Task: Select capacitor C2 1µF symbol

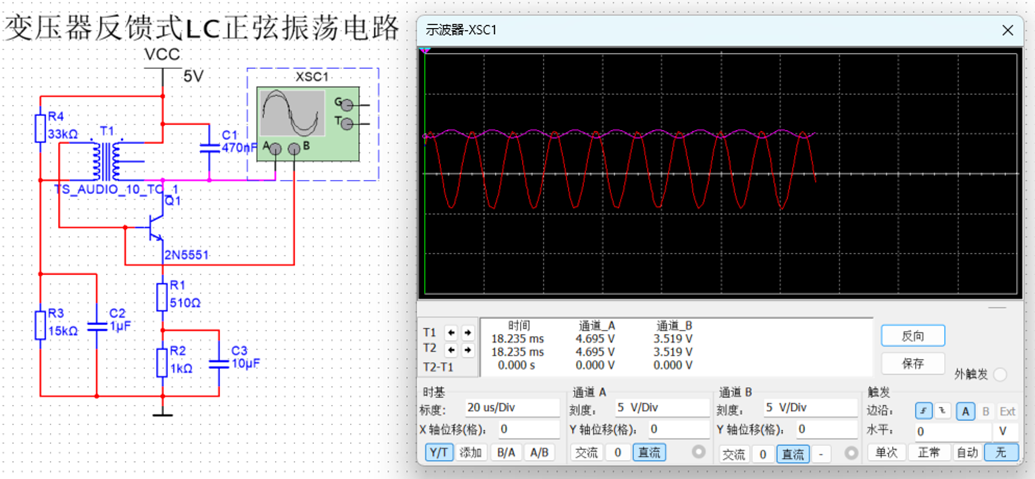Action: [x=97, y=325]
